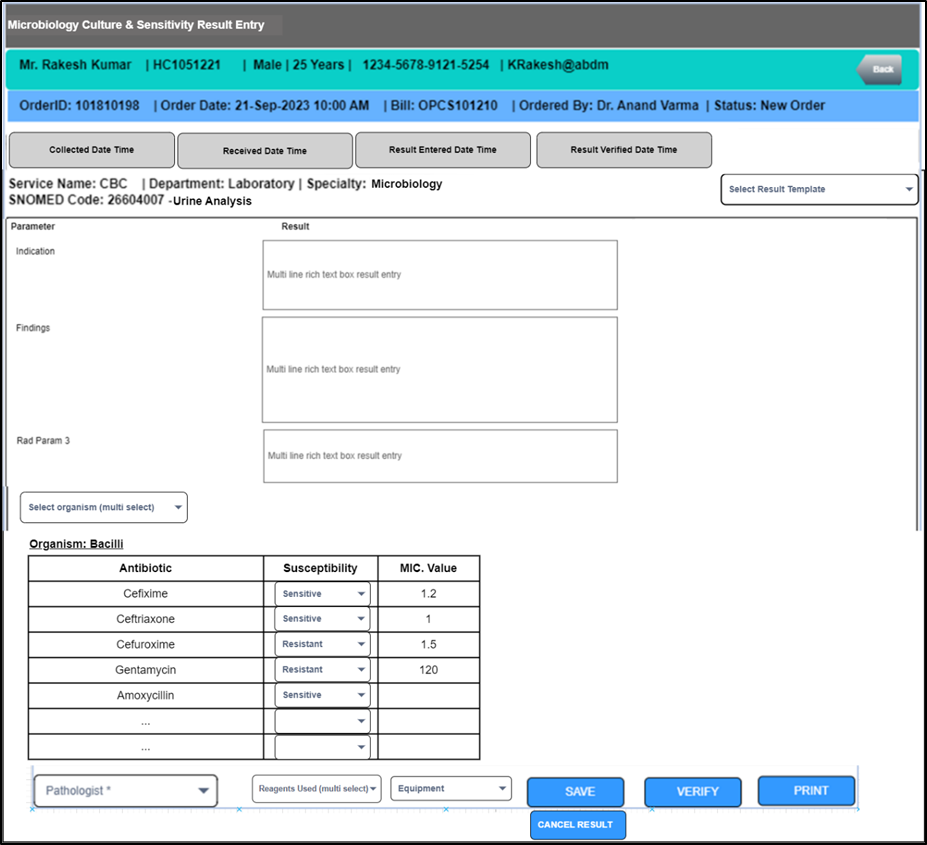Image resolution: width=927 pixels, height=845 pixels.
Task: Change Cefuroxime susceptibility dropdown
Action: (322, 644)
